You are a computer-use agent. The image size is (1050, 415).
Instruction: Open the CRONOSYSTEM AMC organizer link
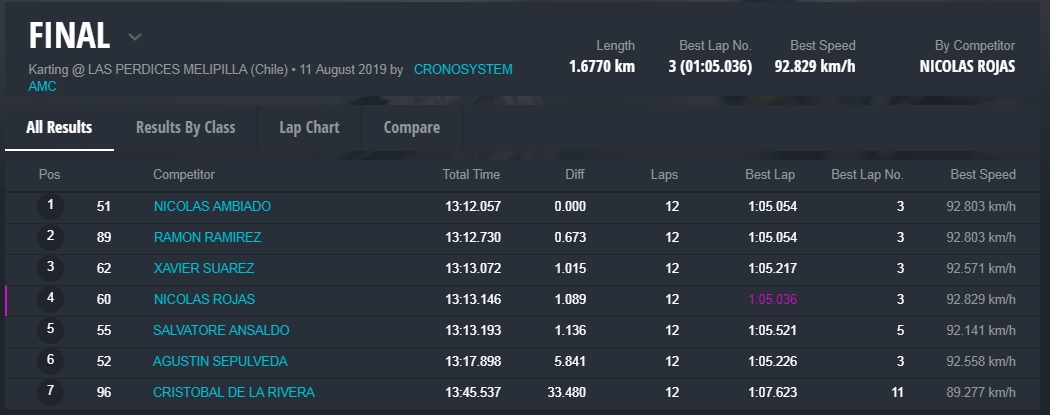click(462, 70)
